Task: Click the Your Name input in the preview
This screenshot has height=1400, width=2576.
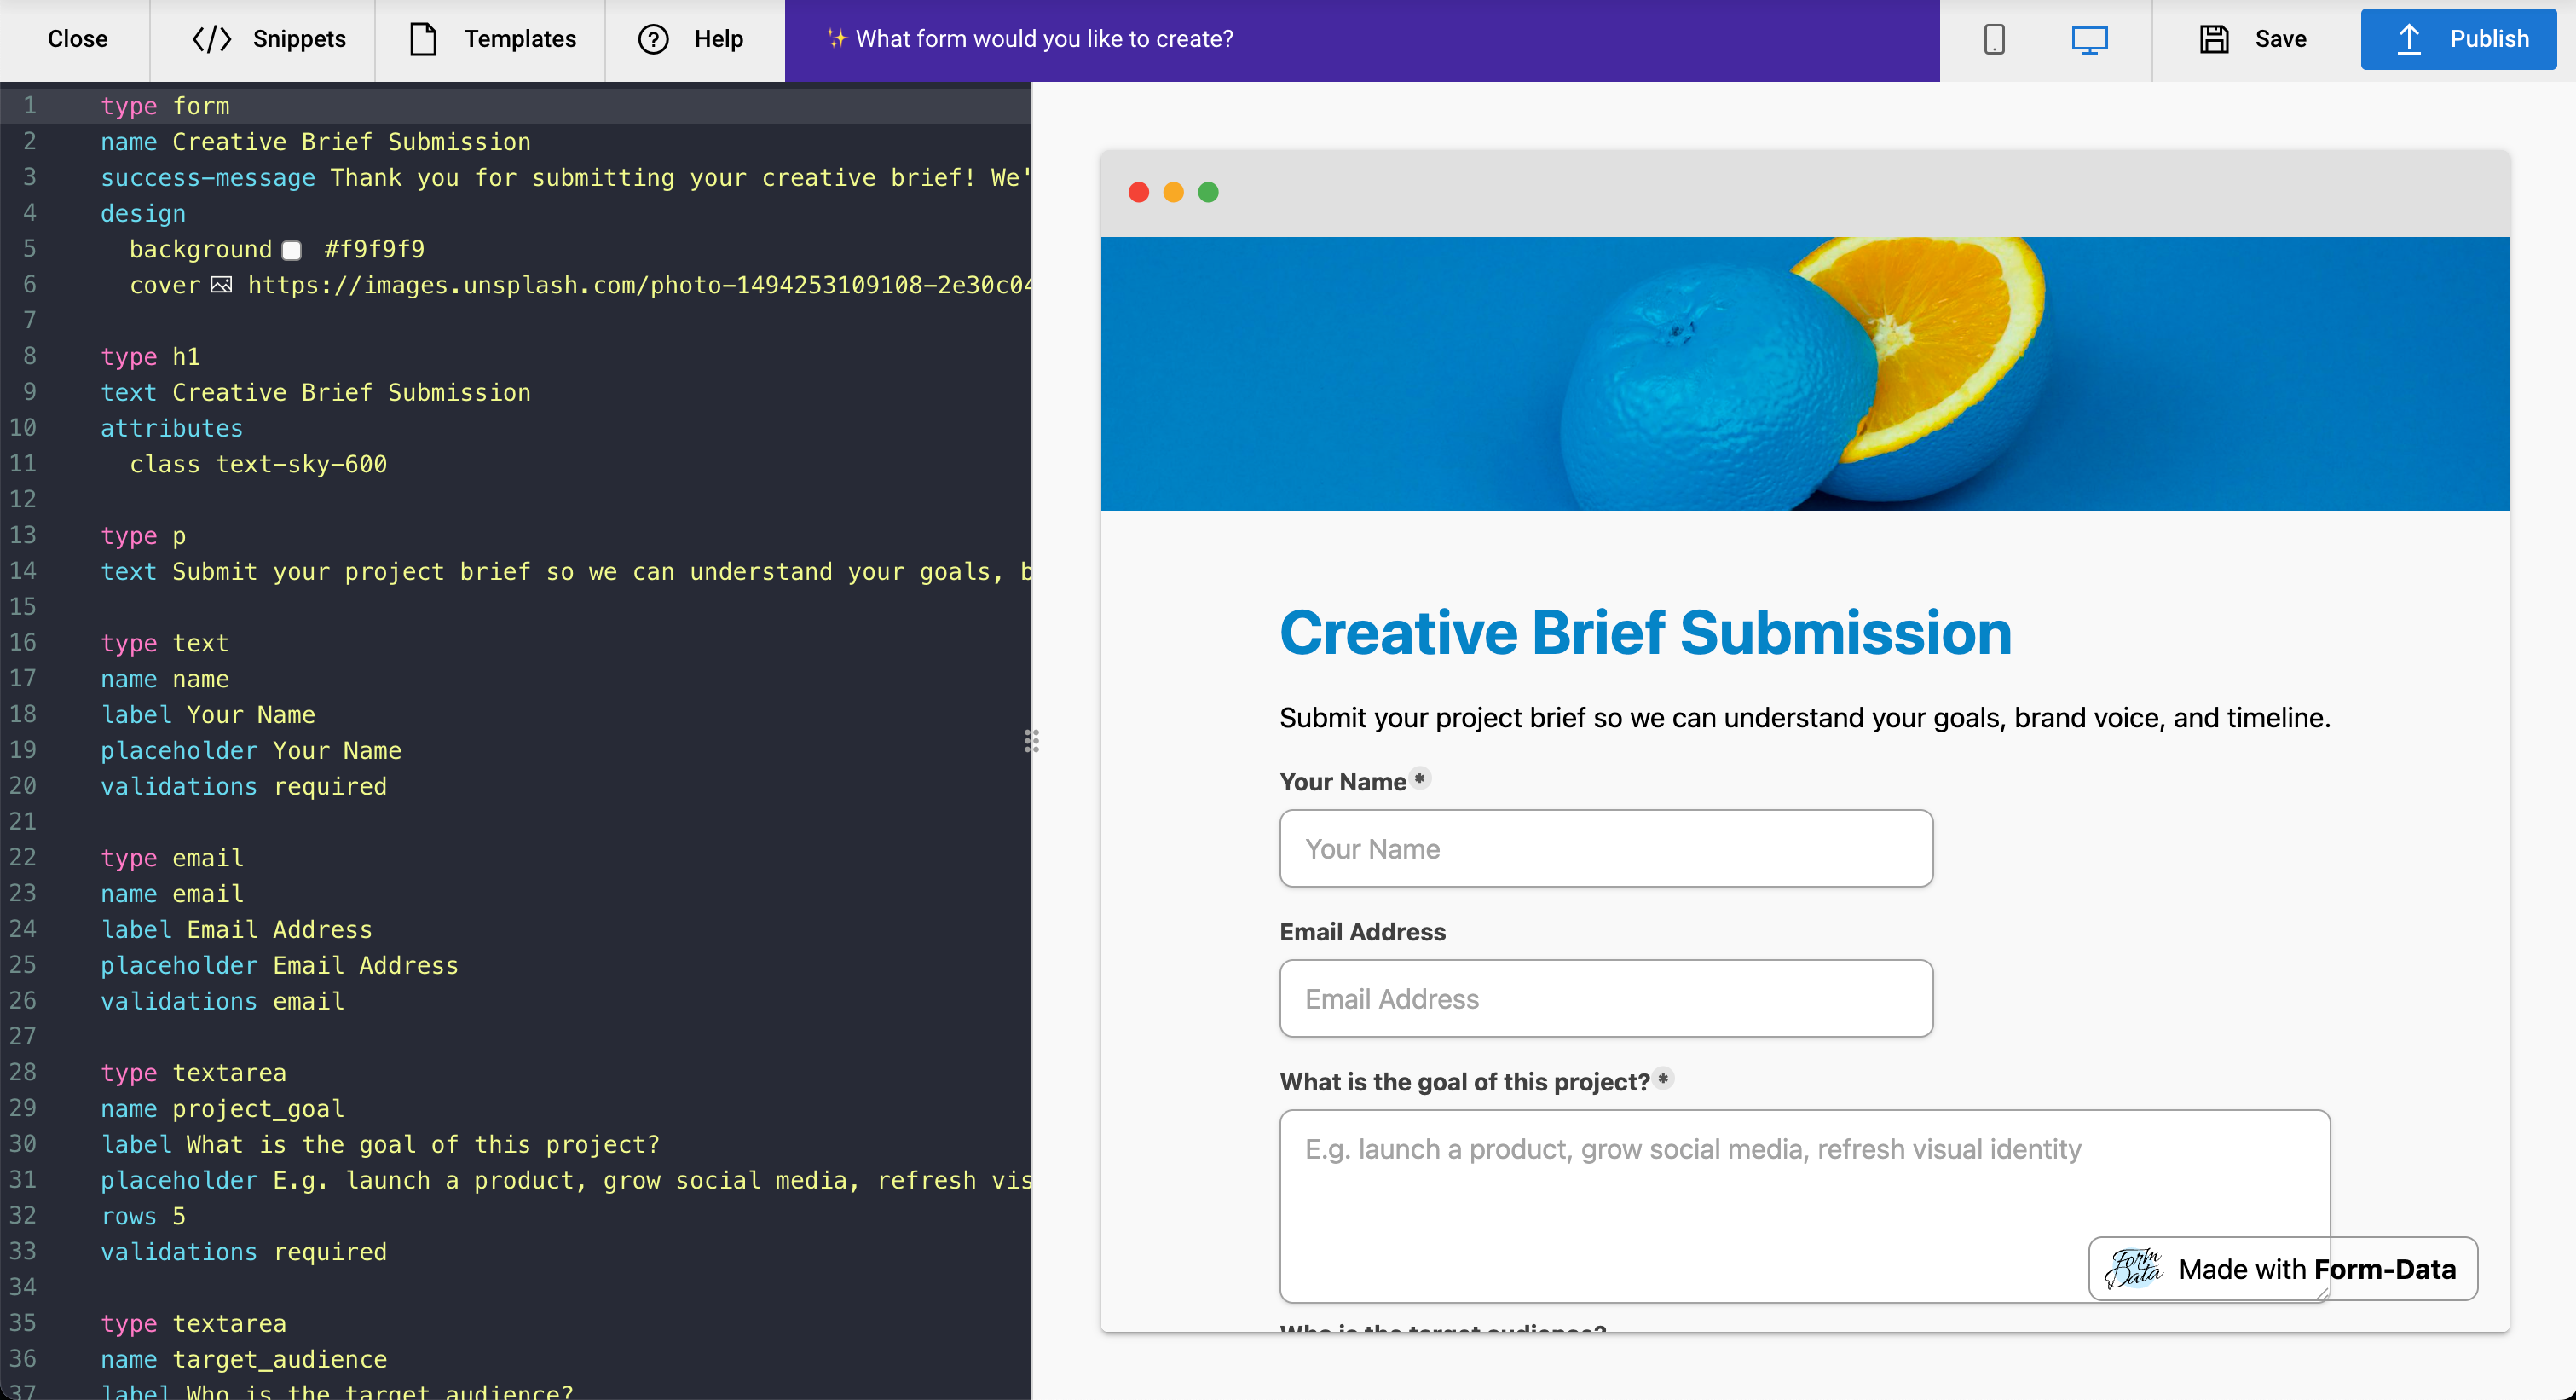Action: coord(1605,848)
